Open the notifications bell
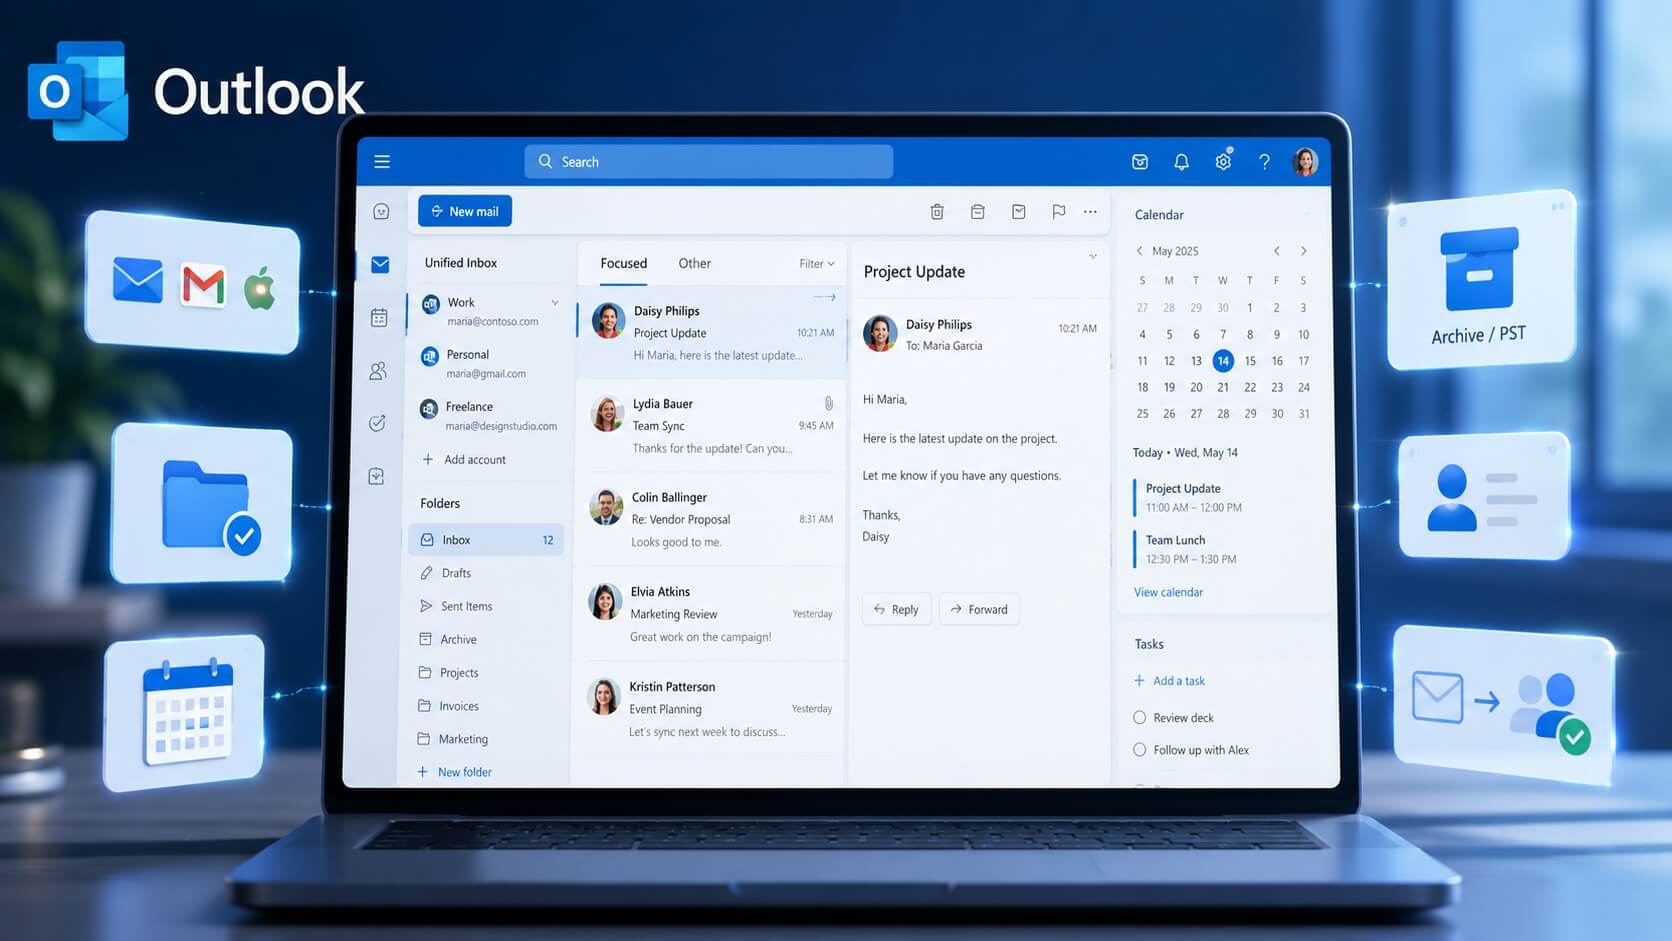 [x=1181, y=161]
